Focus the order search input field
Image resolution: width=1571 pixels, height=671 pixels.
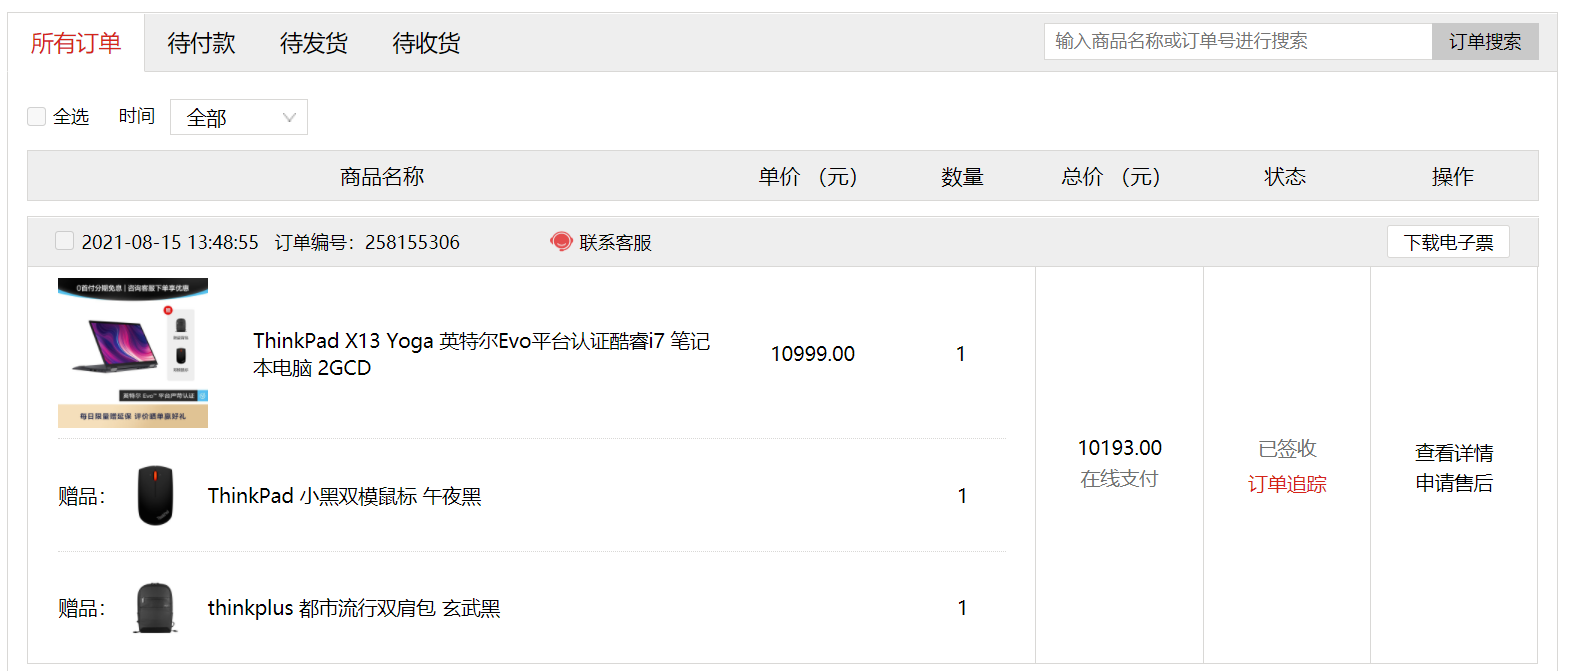tap(1238, 41)
